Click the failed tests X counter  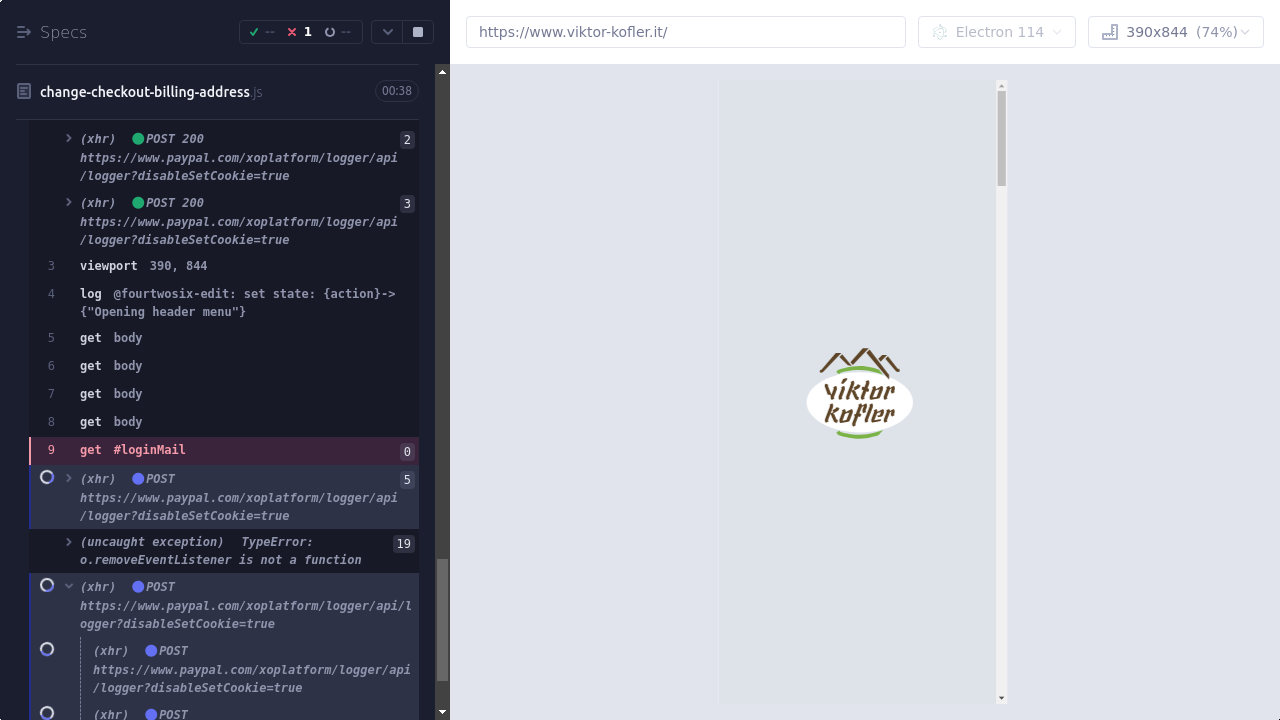(x=299, y=32)
